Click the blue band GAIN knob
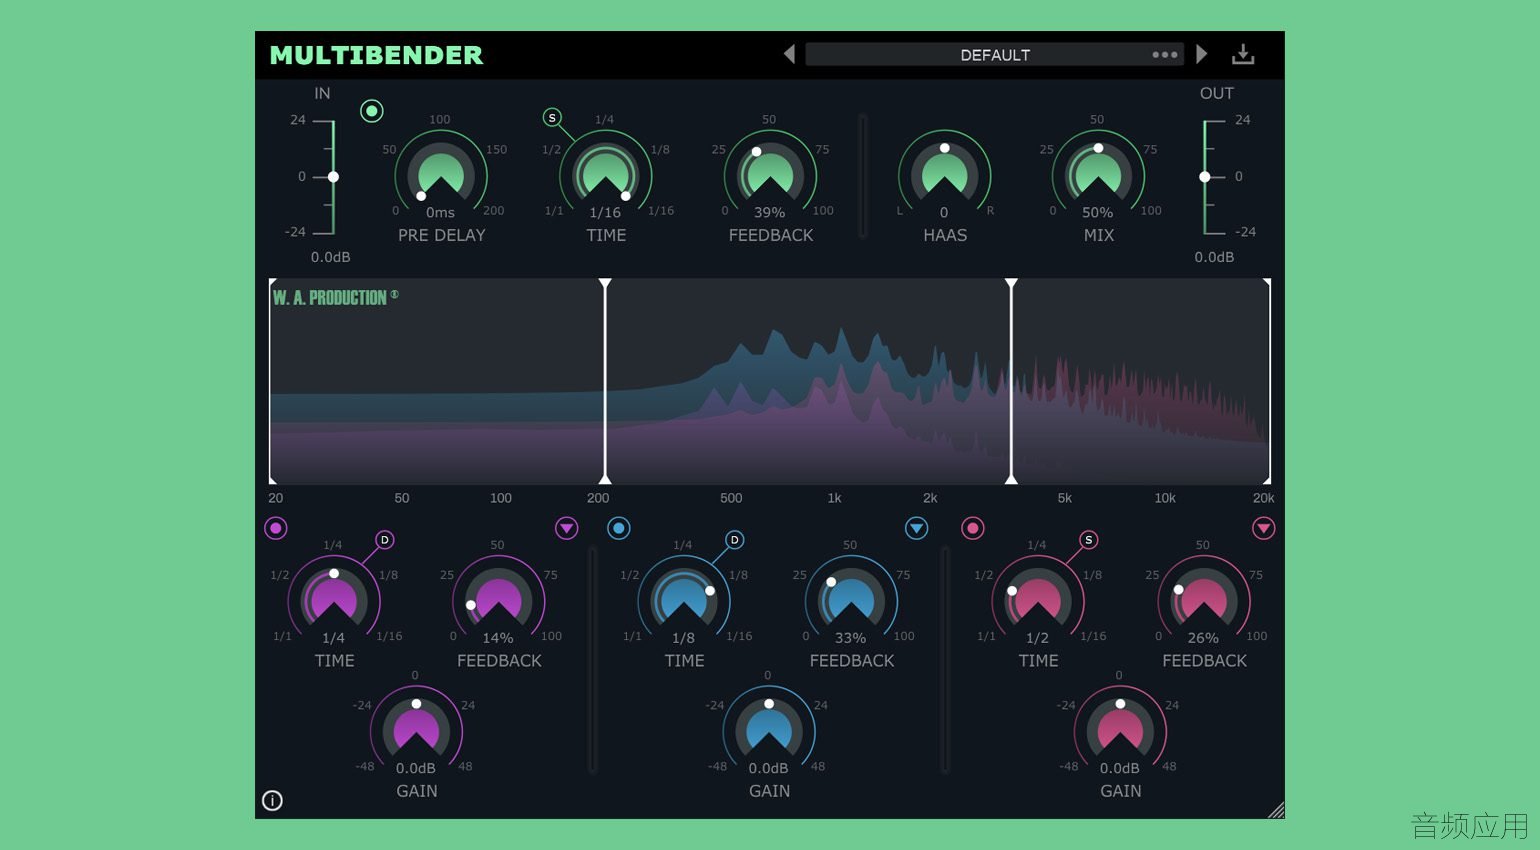This screenshot has height=850, width=1540. (769, 730)
